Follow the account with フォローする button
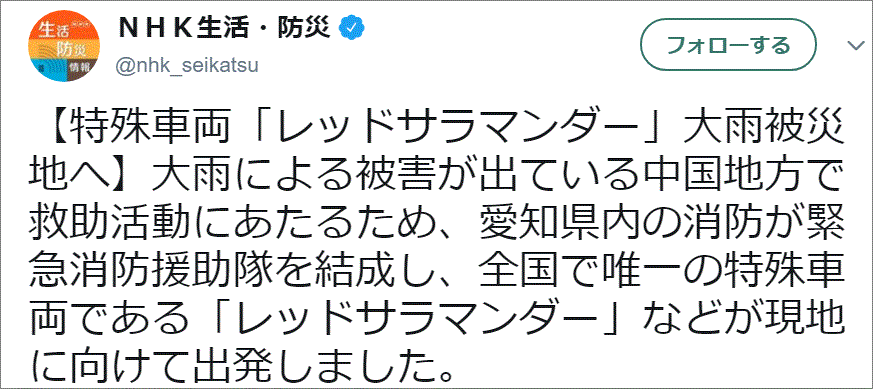 [728, 45]
